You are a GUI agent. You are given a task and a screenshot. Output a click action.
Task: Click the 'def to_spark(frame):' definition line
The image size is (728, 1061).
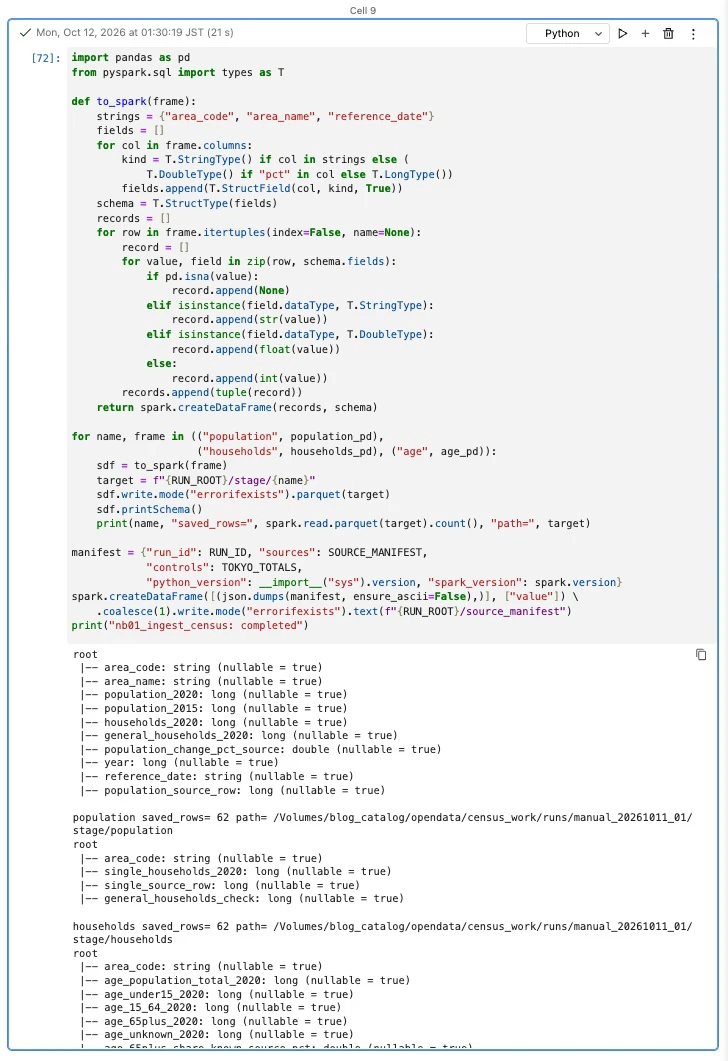(134, 101)
